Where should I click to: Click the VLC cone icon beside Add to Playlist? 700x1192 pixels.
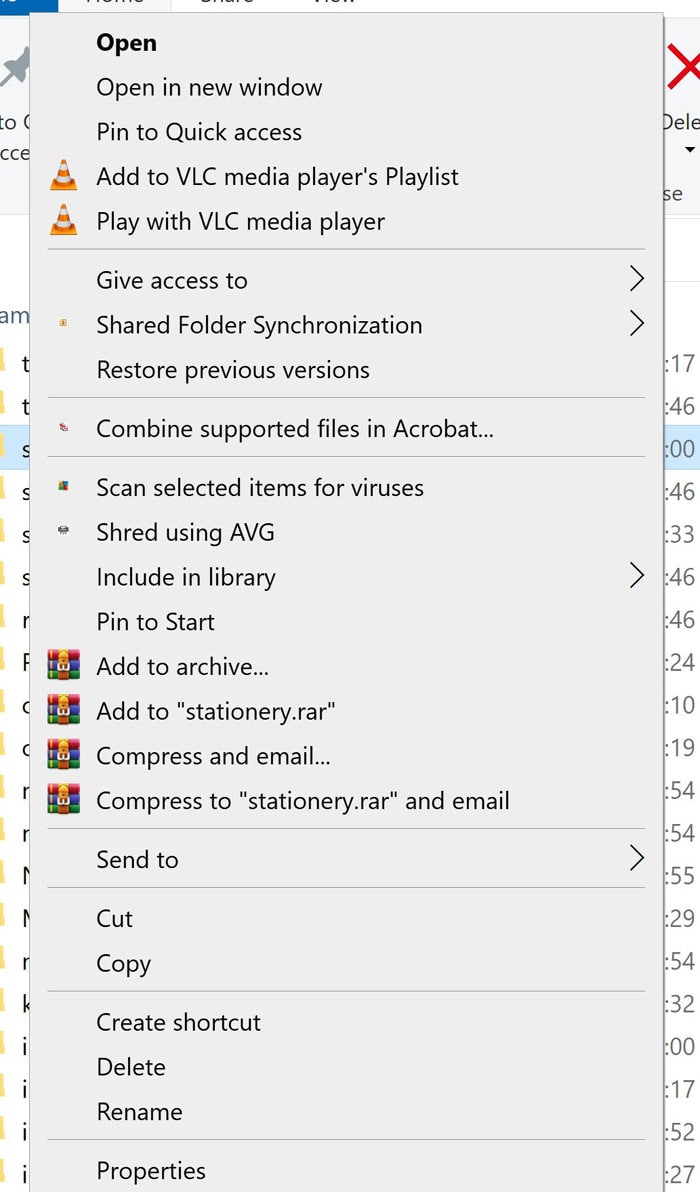pos(63,176)
